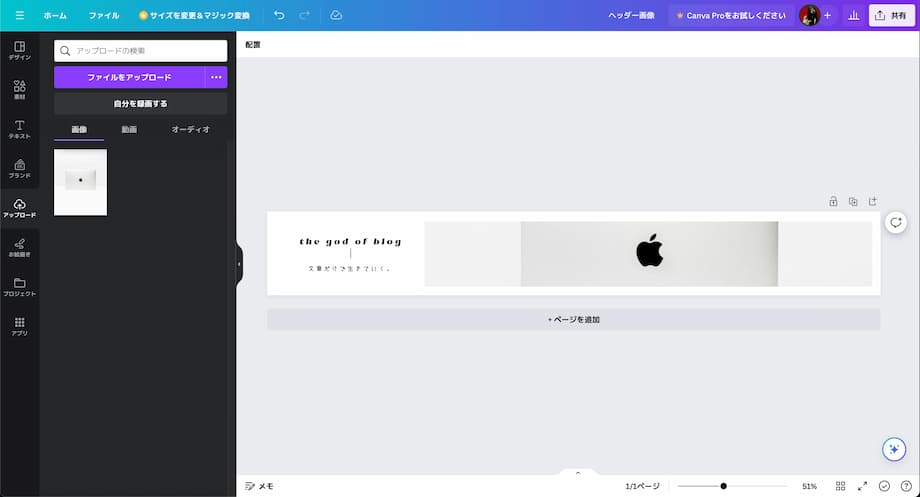Open the メモ notes panel
This screenshot has width=920, height=497.
(x=259, y=486)
